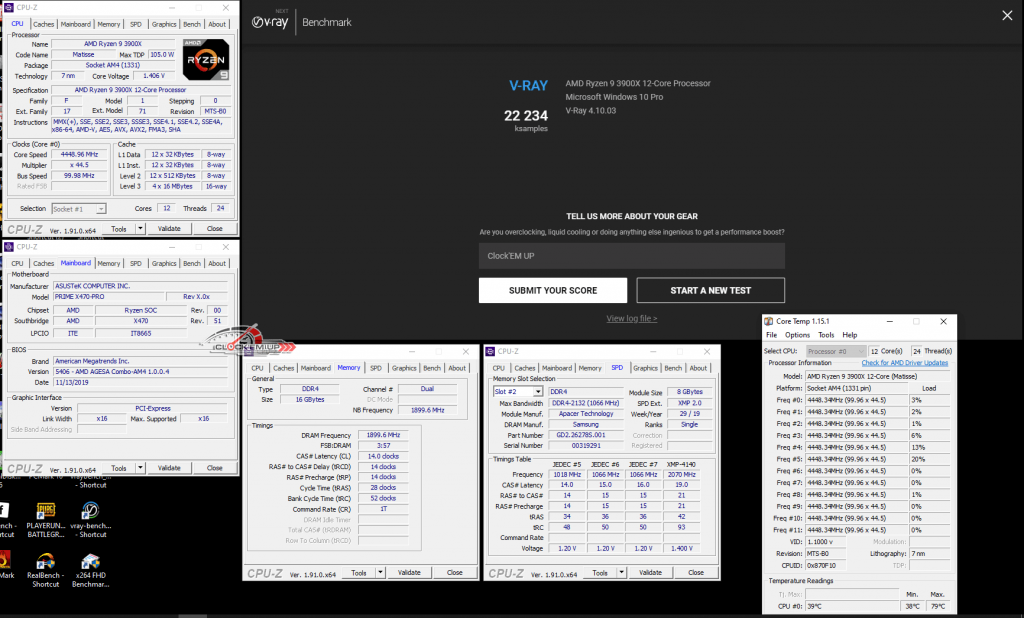Click the Clock'EM UP gear description field
The width and height of the screenshot is (1024, 618).
click(x=631, y=255)
